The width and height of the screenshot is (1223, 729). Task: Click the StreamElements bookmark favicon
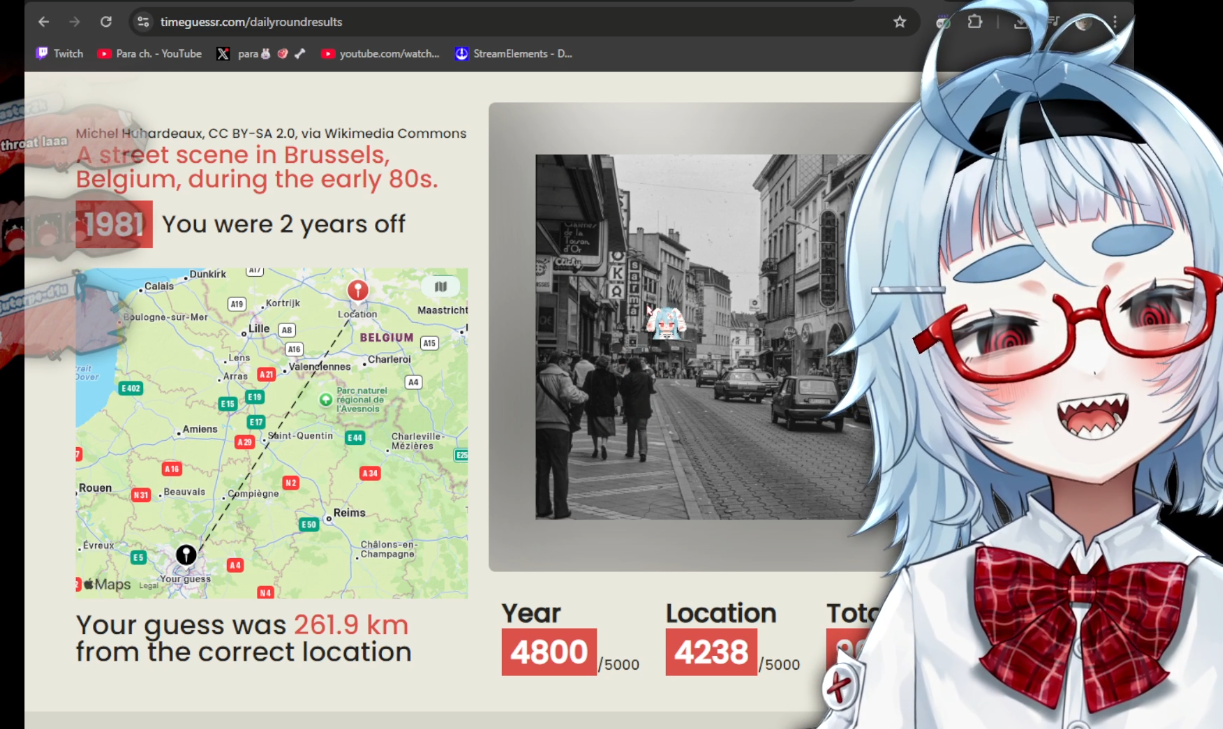(x=461, y=54)
